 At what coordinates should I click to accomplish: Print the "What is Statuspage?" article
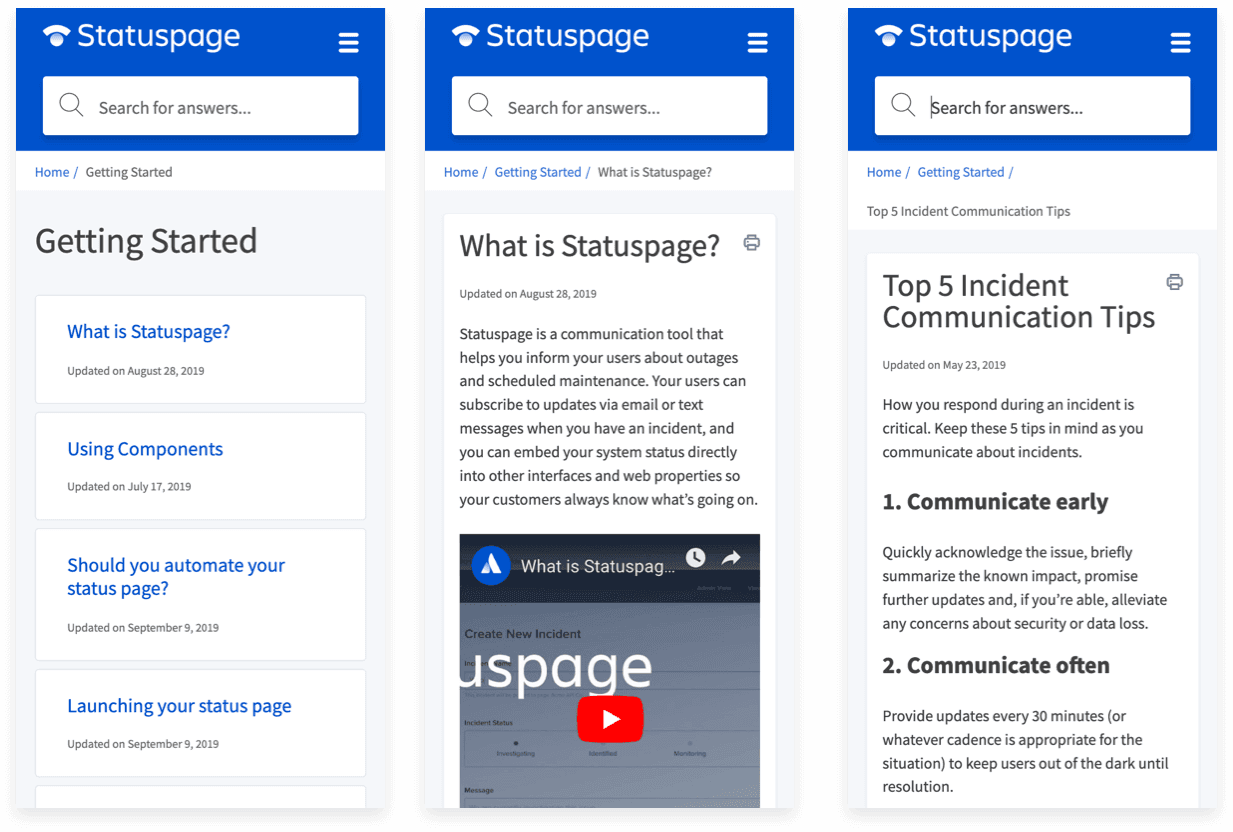coord(751,242)
